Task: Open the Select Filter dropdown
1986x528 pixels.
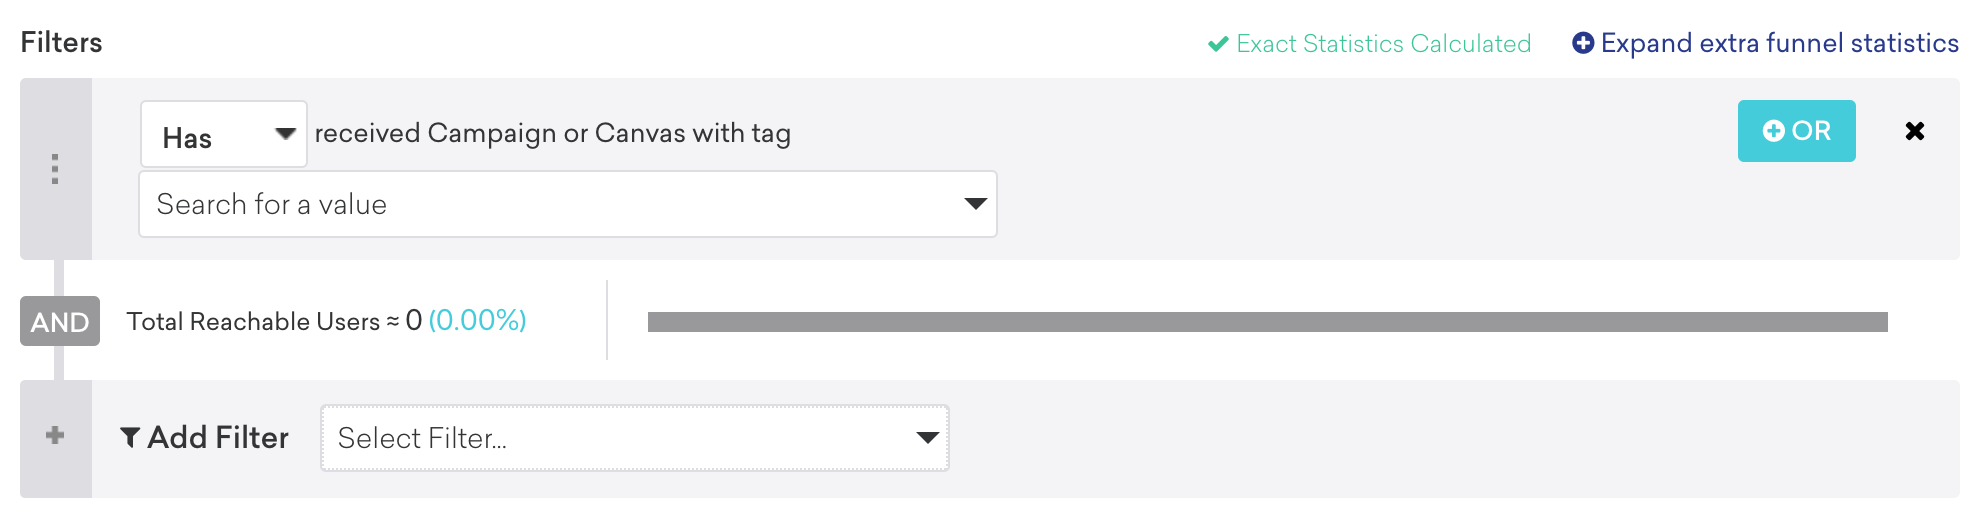Action: [x=635, y=438]
